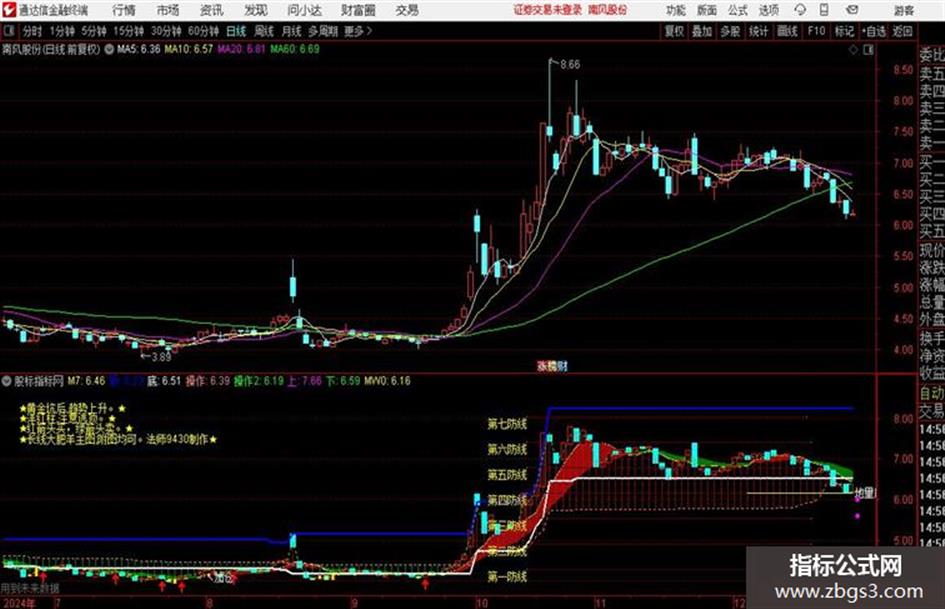The image size is (945, 609).
Task: Click the MA20 purple value label
Action: point(241,49)
